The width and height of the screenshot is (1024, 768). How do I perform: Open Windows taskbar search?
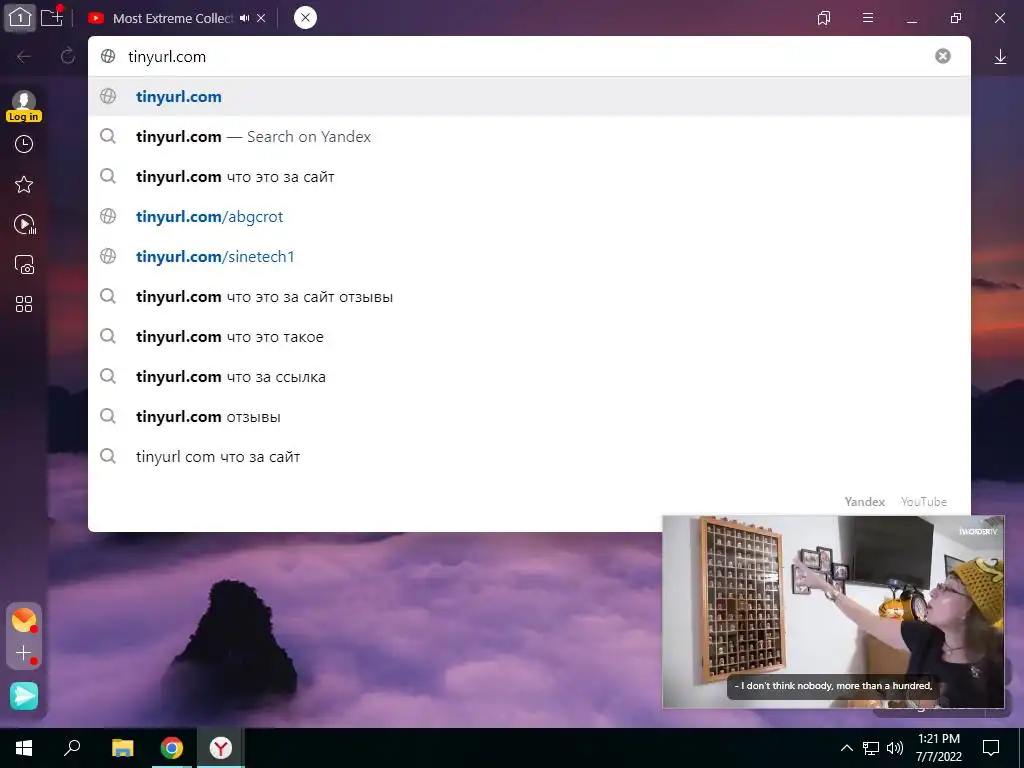click(x=72, y=748)
